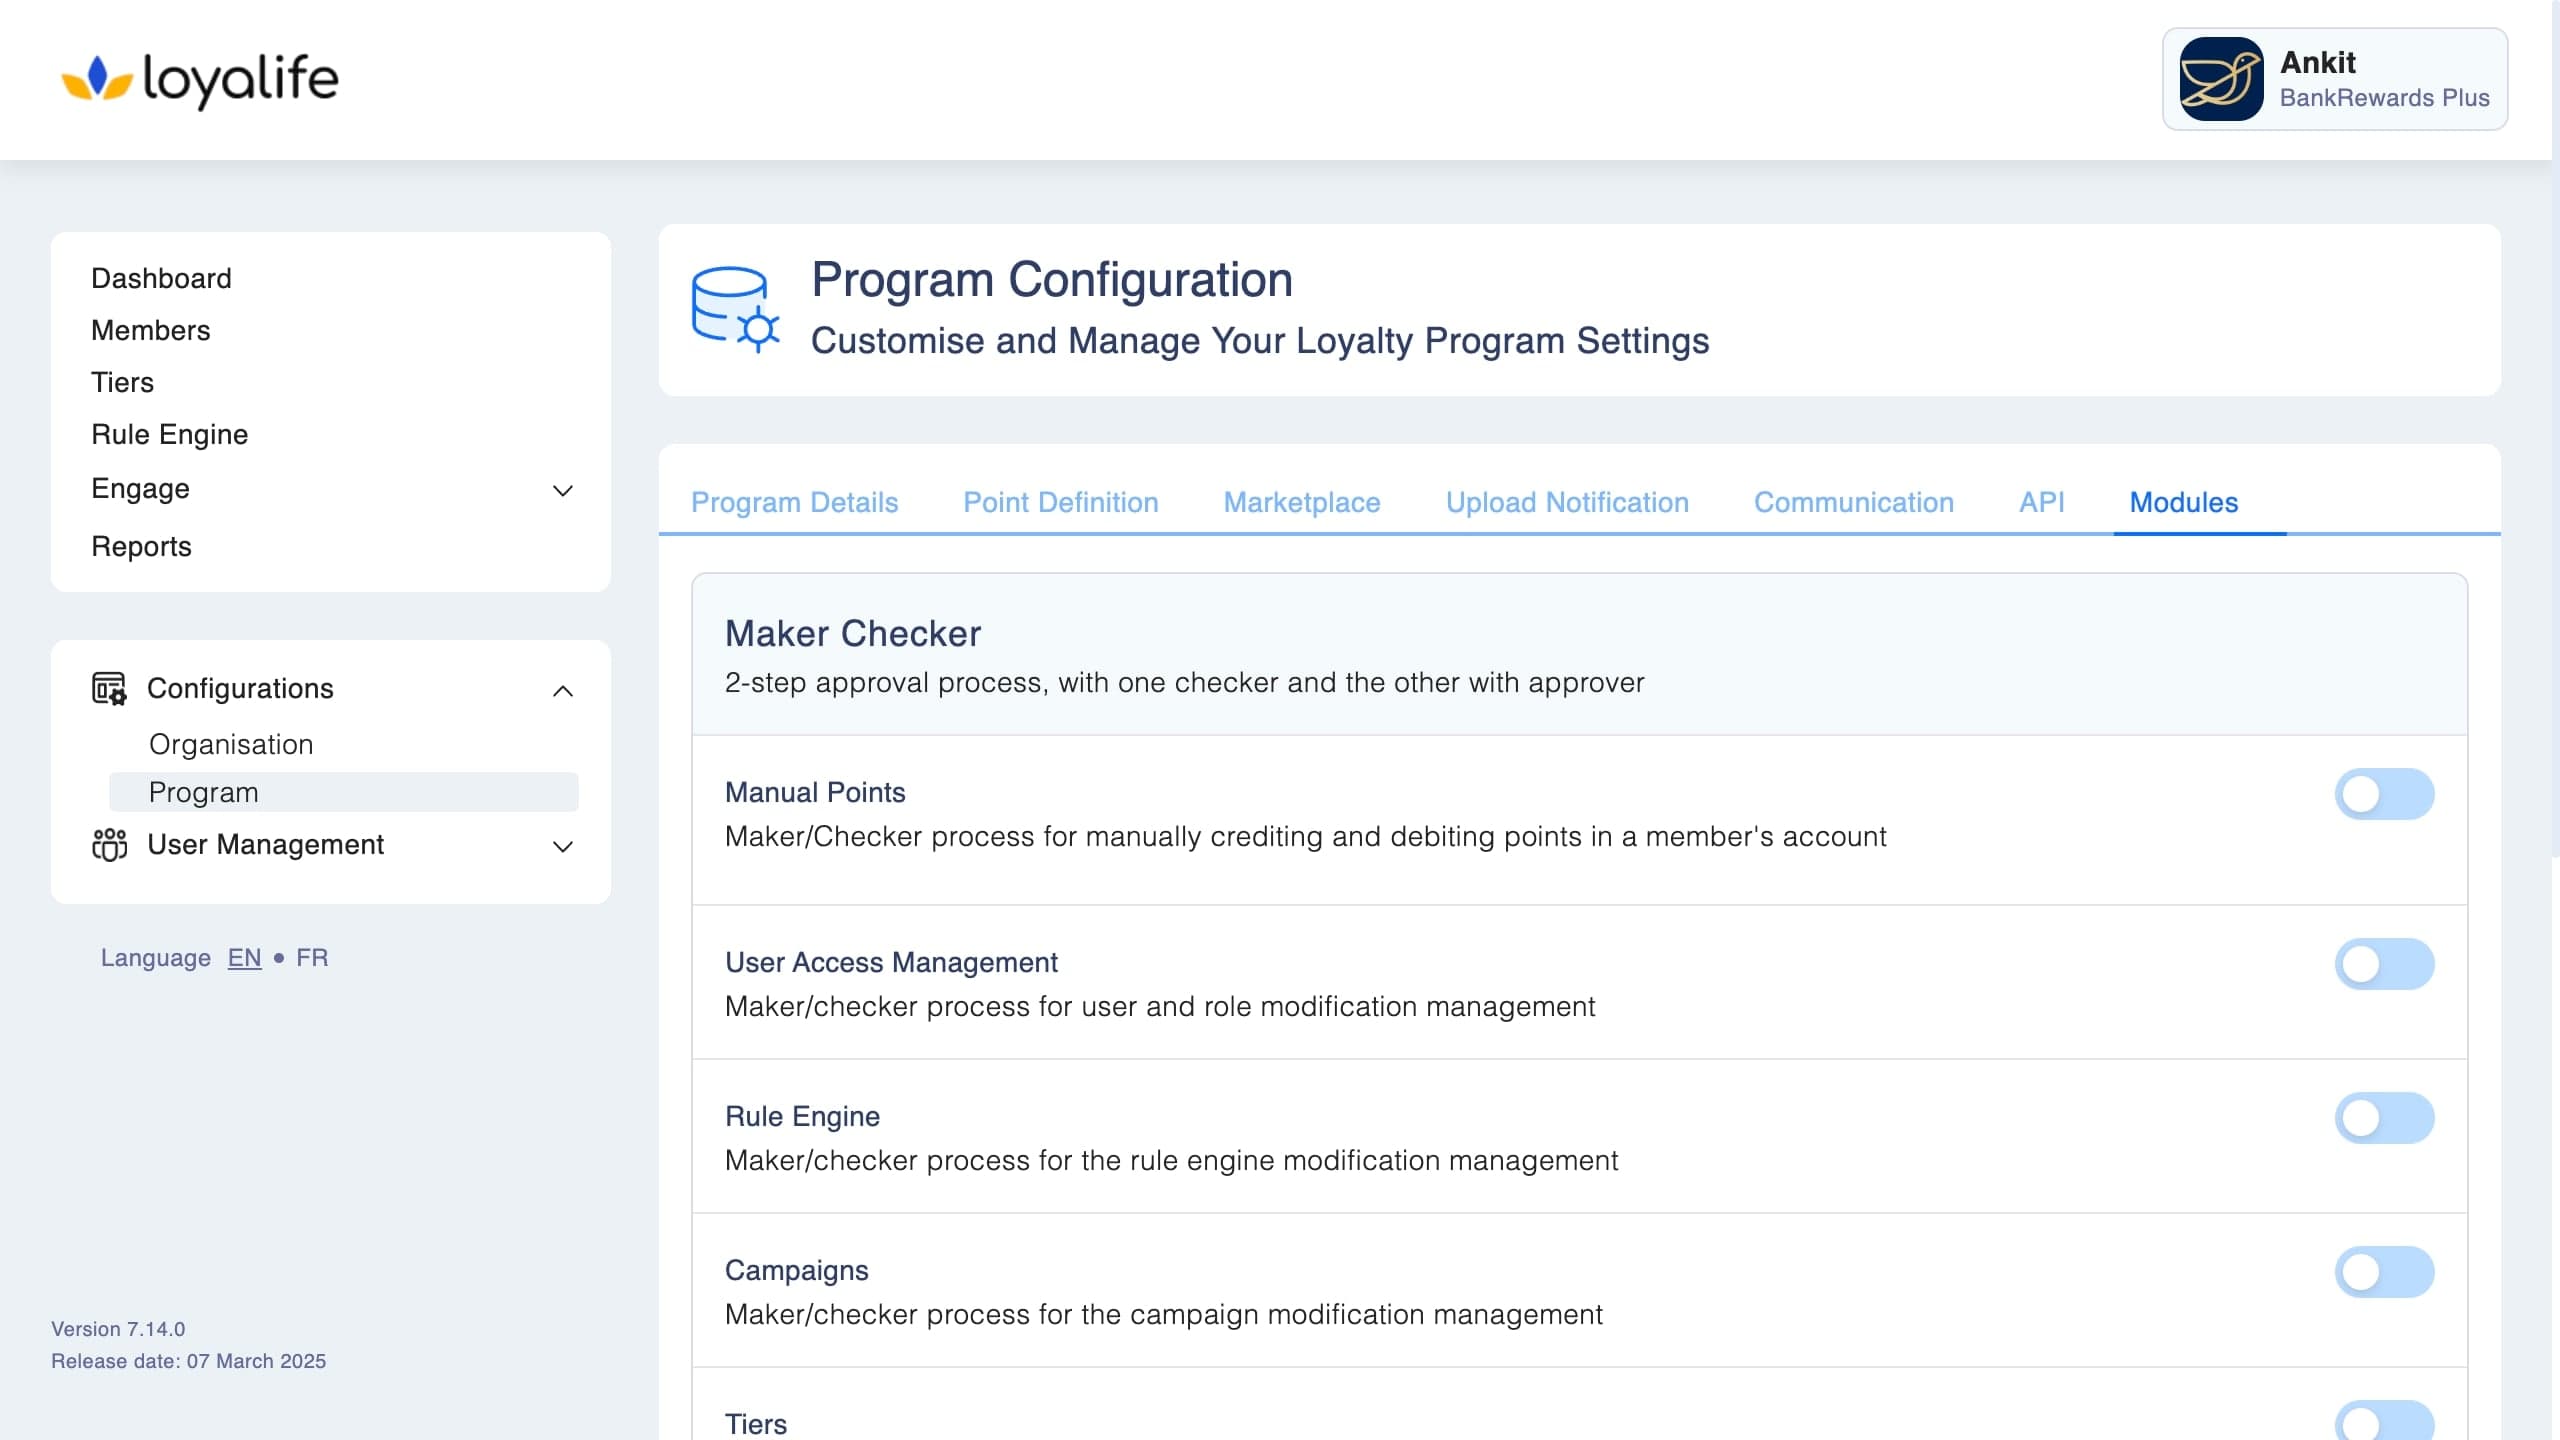Click the Configurations sidebar heading
Image resolution: width=2560 pixels, height=1440 pixels.
coord(240,688)
